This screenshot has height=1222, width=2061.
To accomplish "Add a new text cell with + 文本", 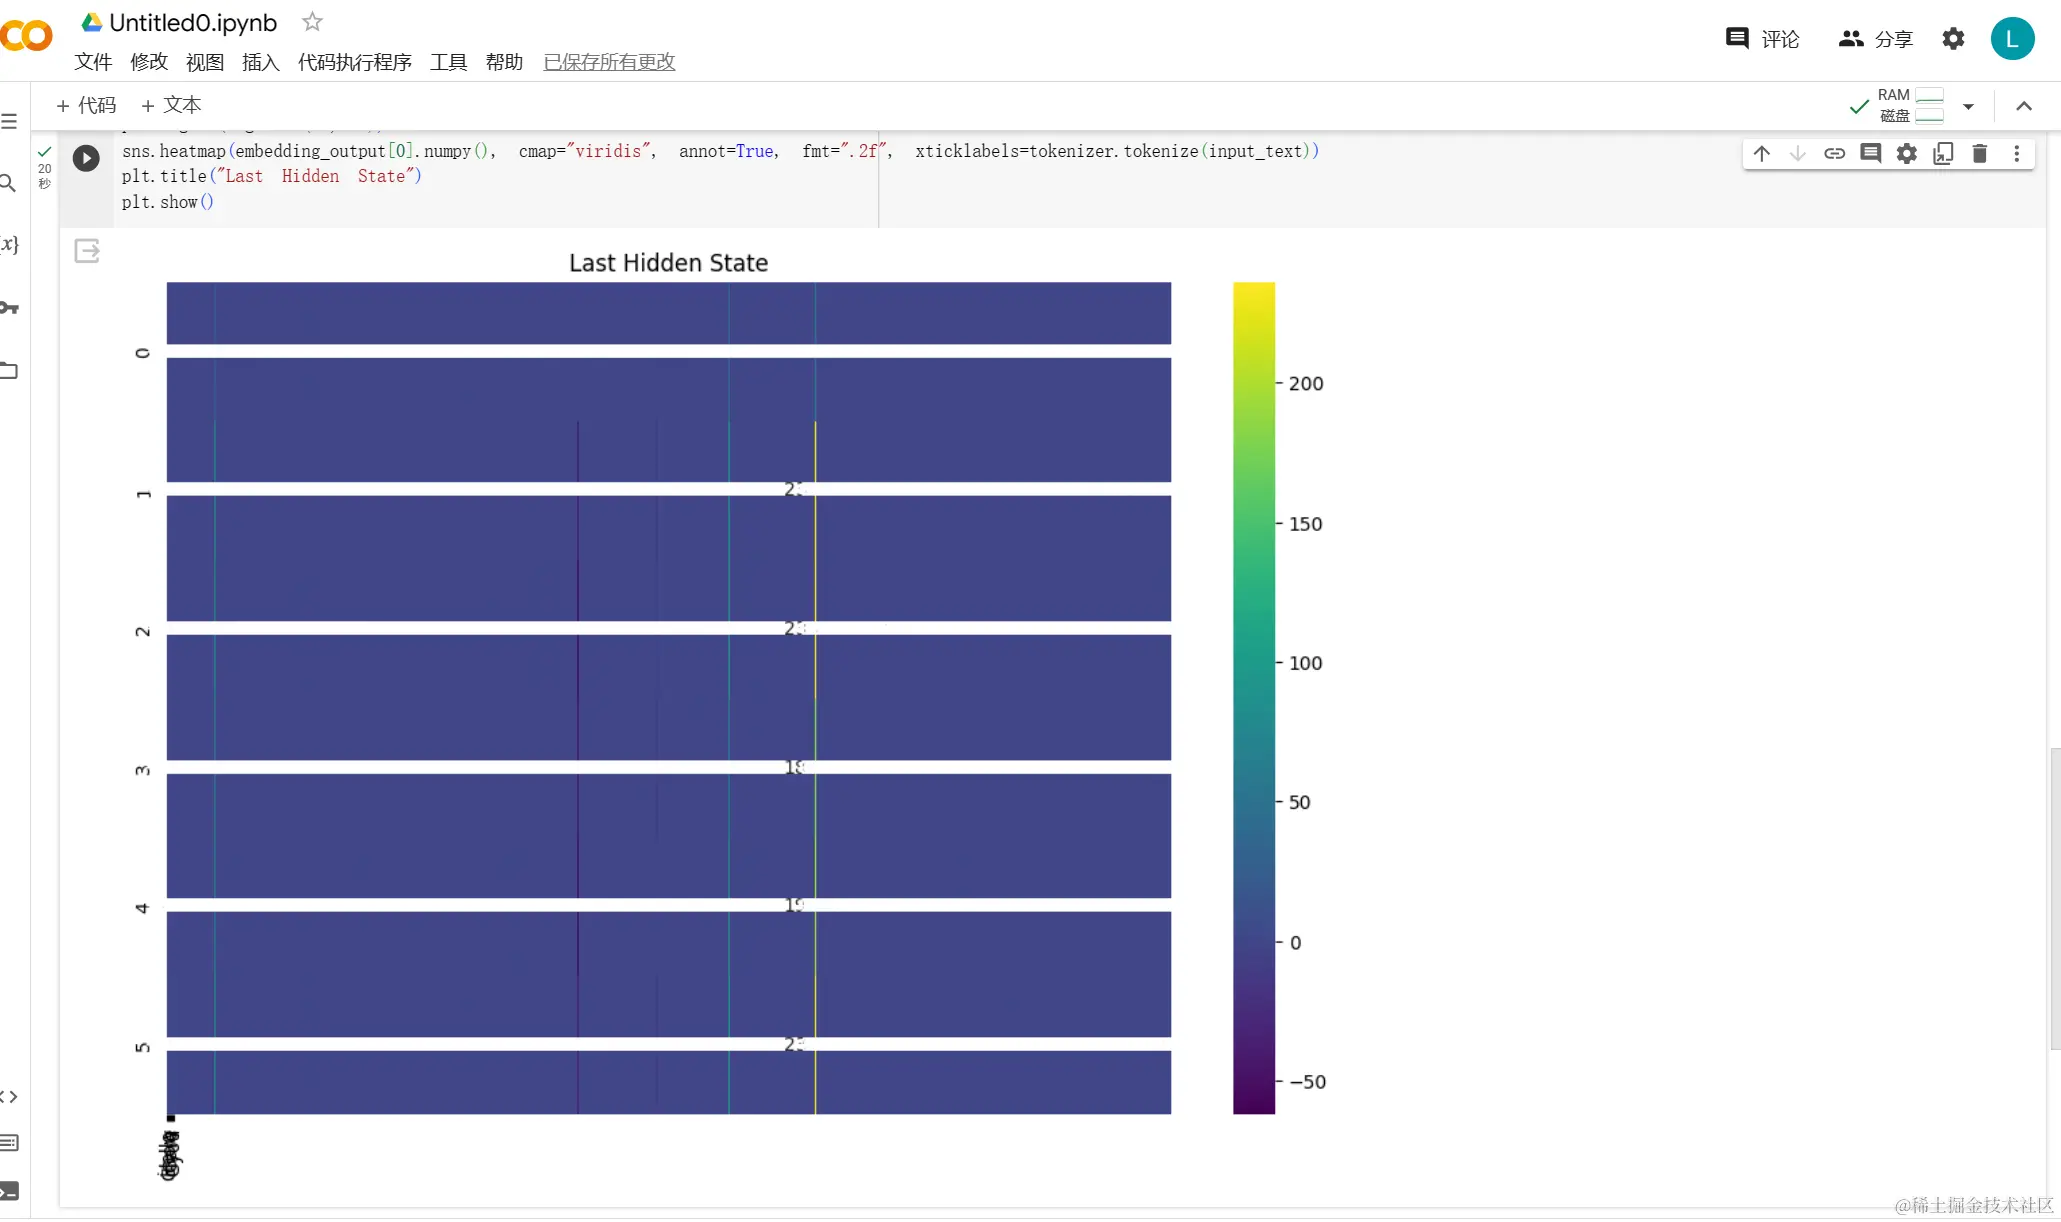I will coord(171,105).
